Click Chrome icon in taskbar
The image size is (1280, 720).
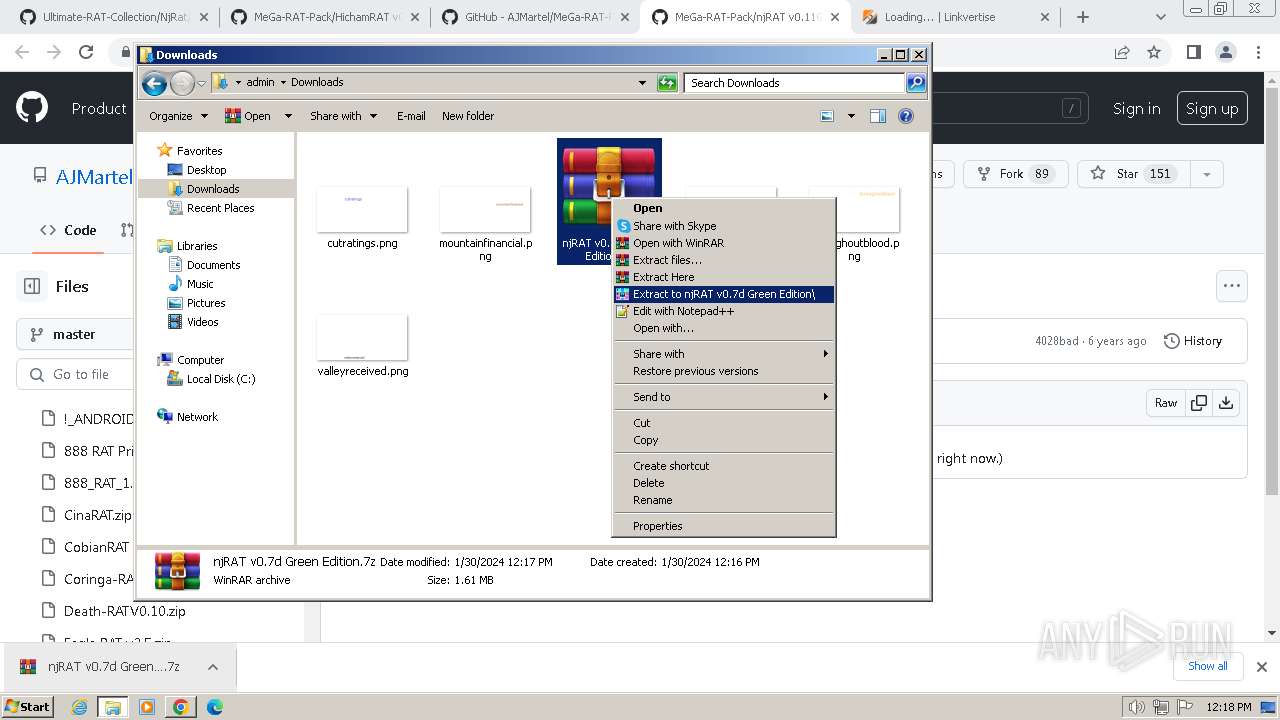[x=180, y=706]
